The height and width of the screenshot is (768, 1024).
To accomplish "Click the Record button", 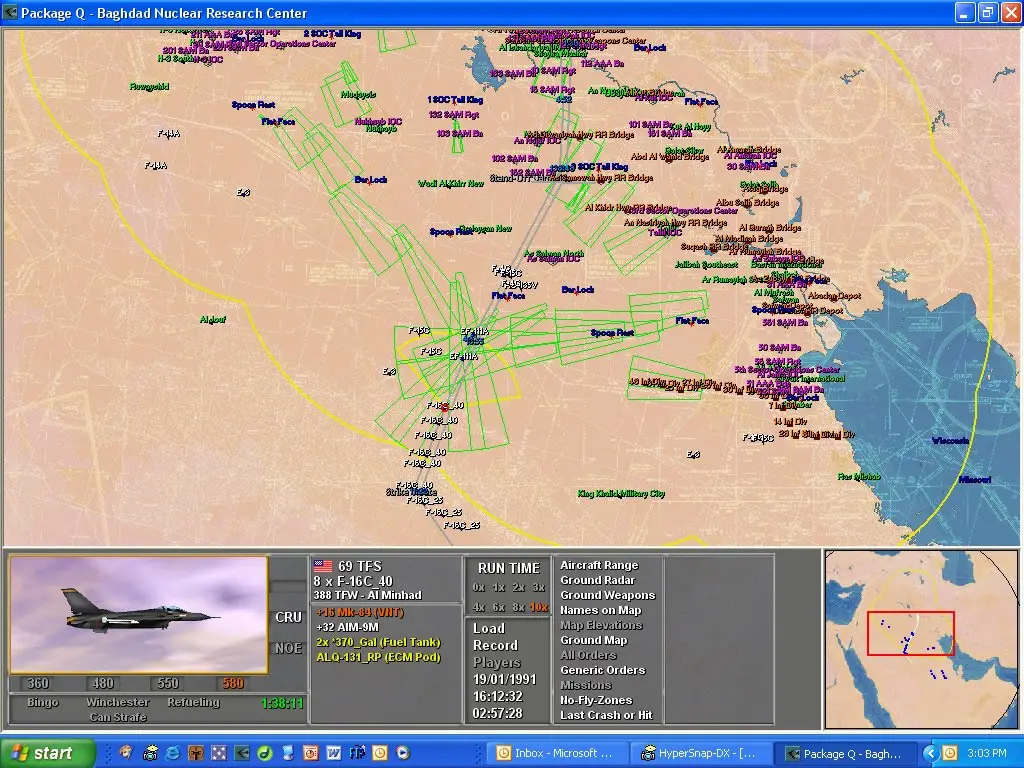I will coord(495,645).
